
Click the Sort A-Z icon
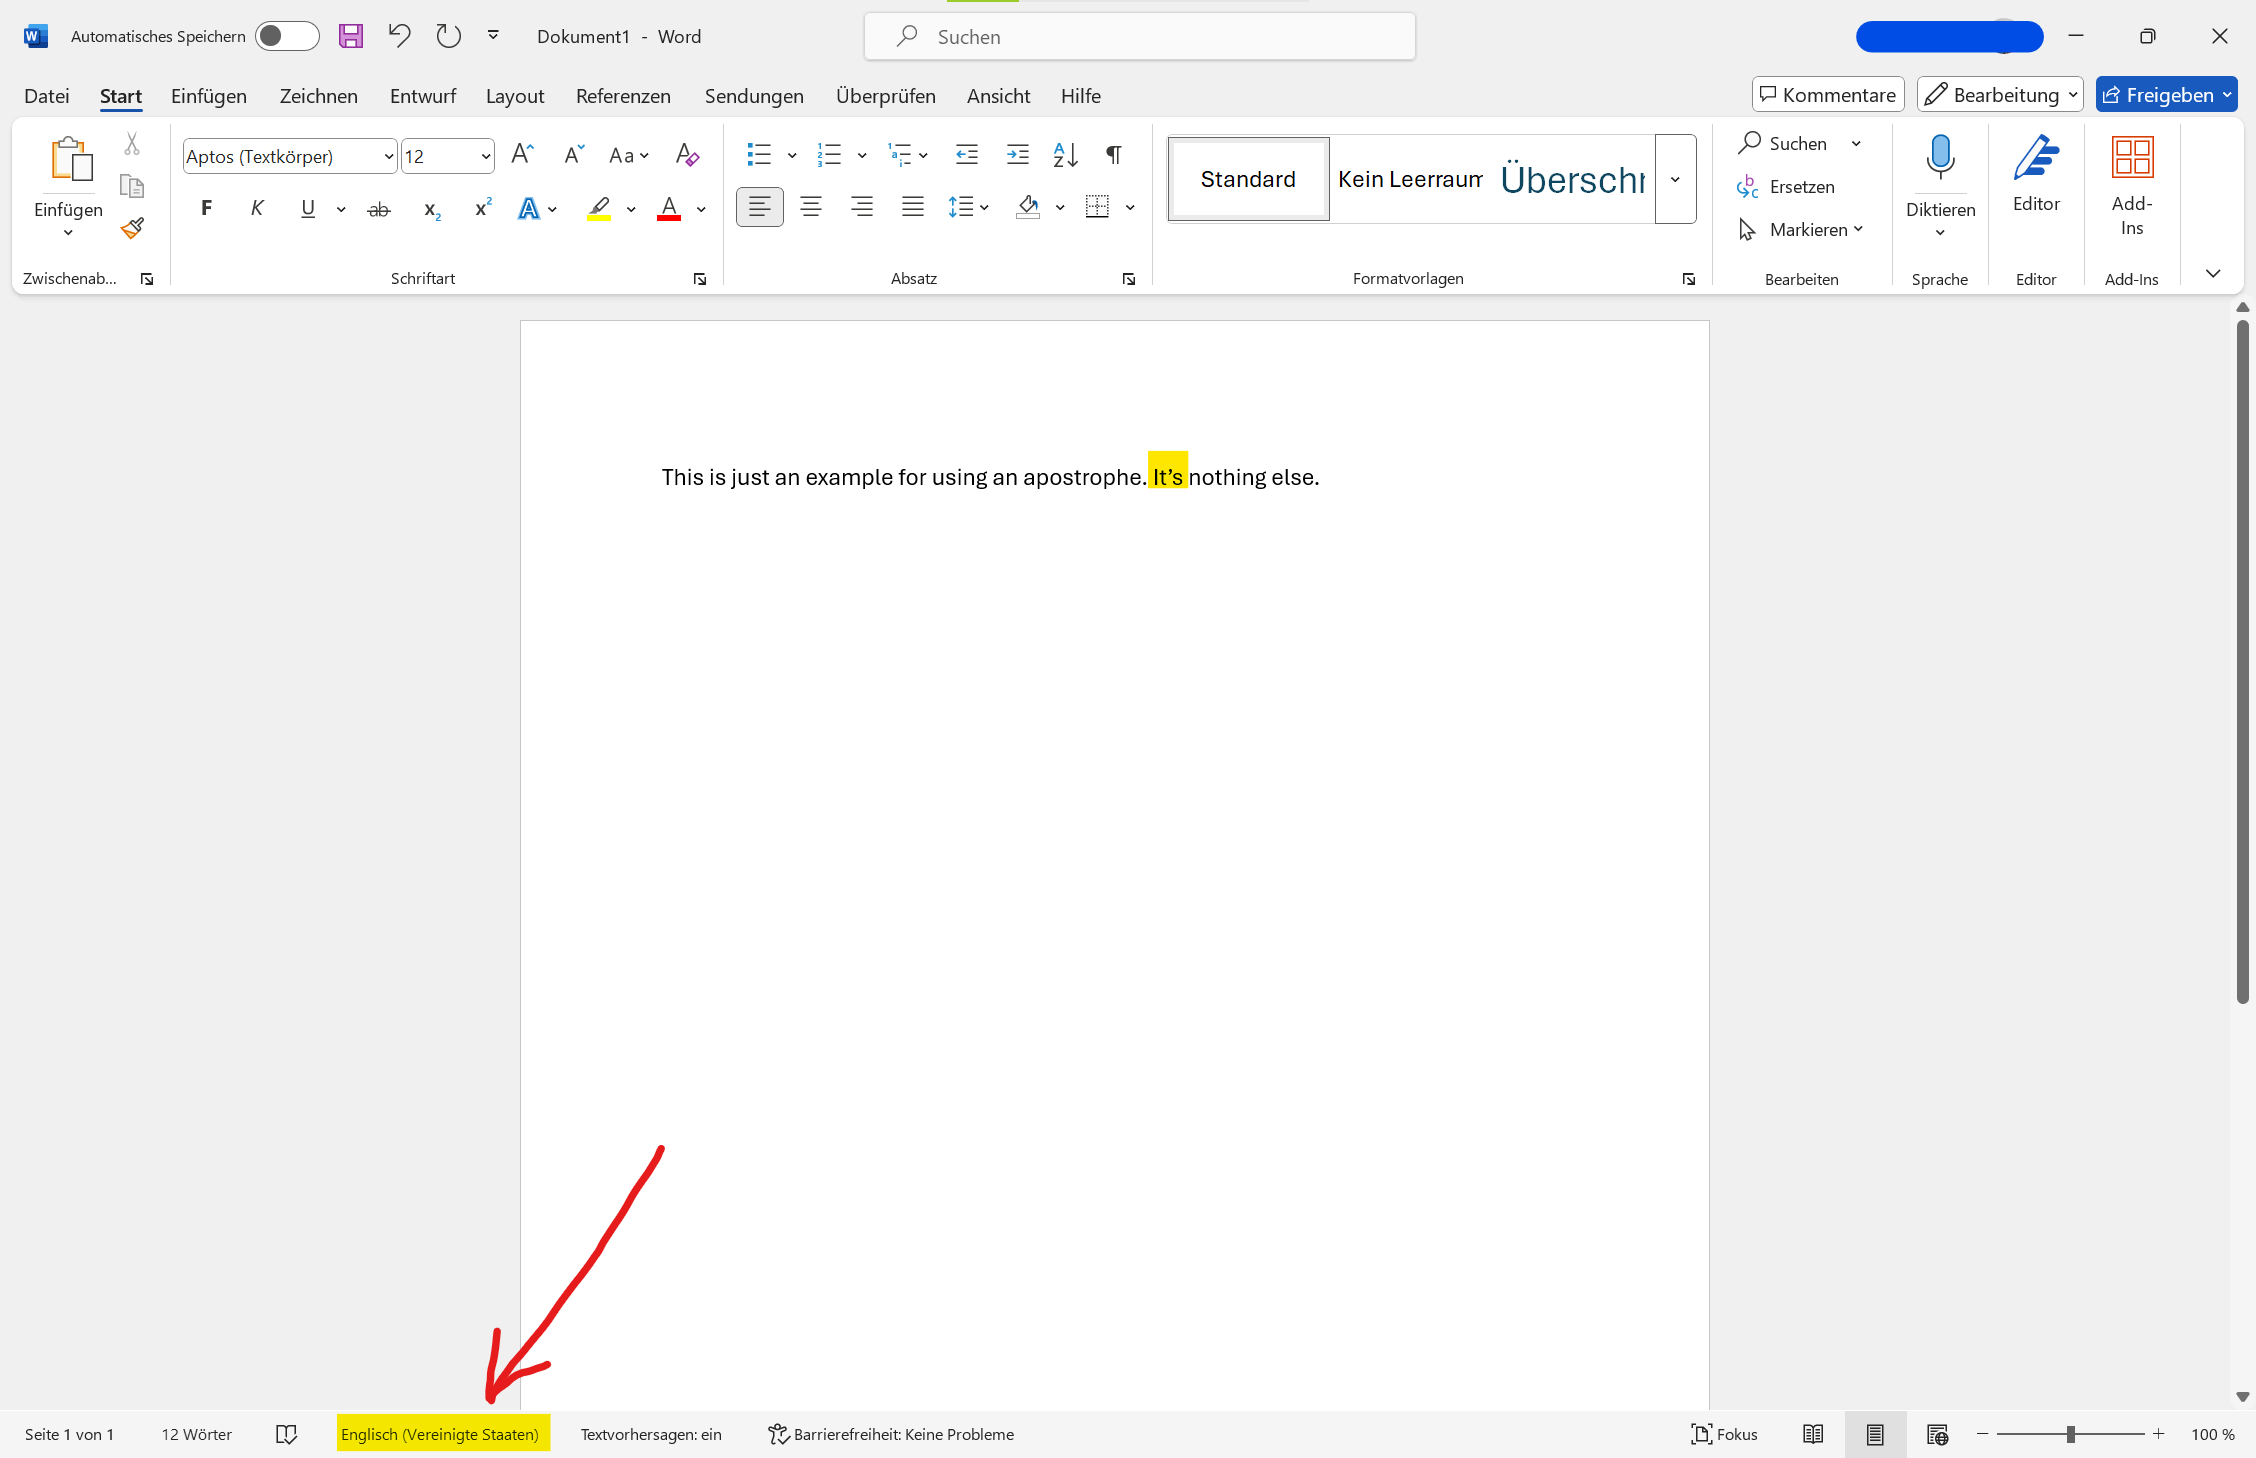click(x=1065, y=155)
